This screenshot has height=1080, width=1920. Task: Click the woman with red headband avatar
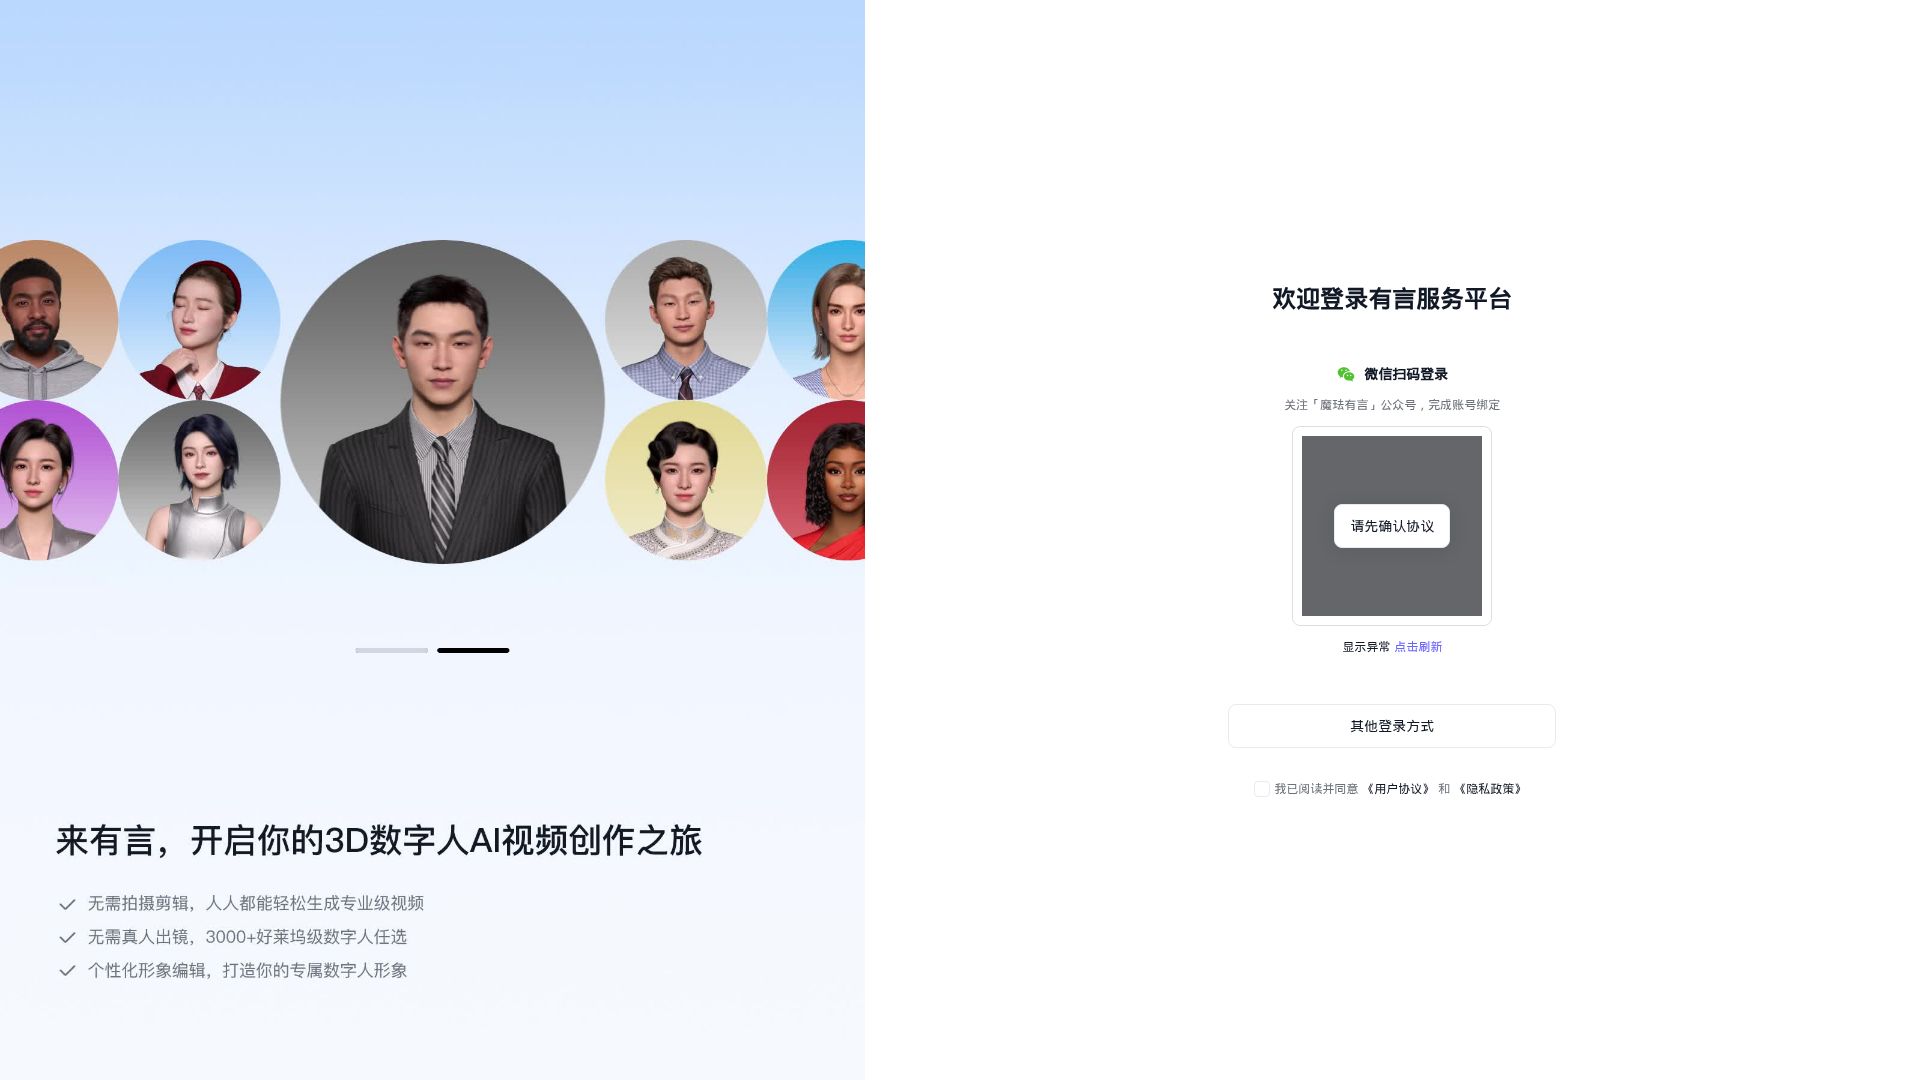tap(199, 320)
